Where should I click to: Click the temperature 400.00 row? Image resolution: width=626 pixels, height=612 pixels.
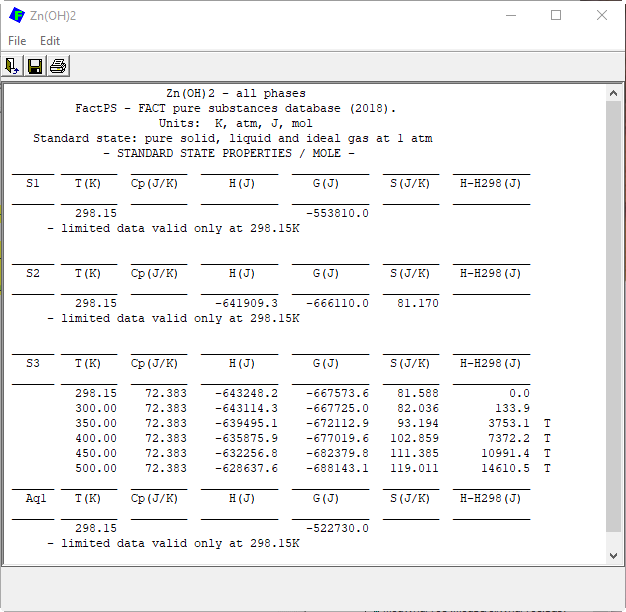[x=96, y=438]
